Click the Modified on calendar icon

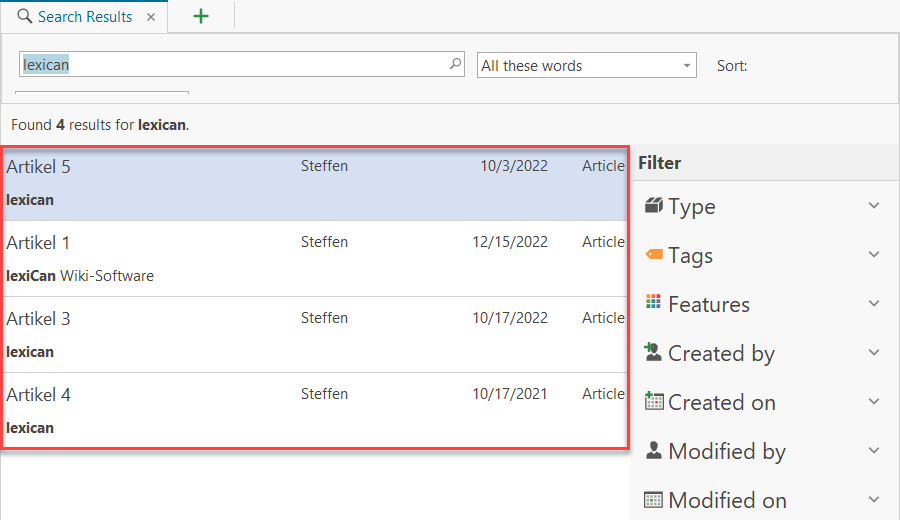[x=654, y=499]
